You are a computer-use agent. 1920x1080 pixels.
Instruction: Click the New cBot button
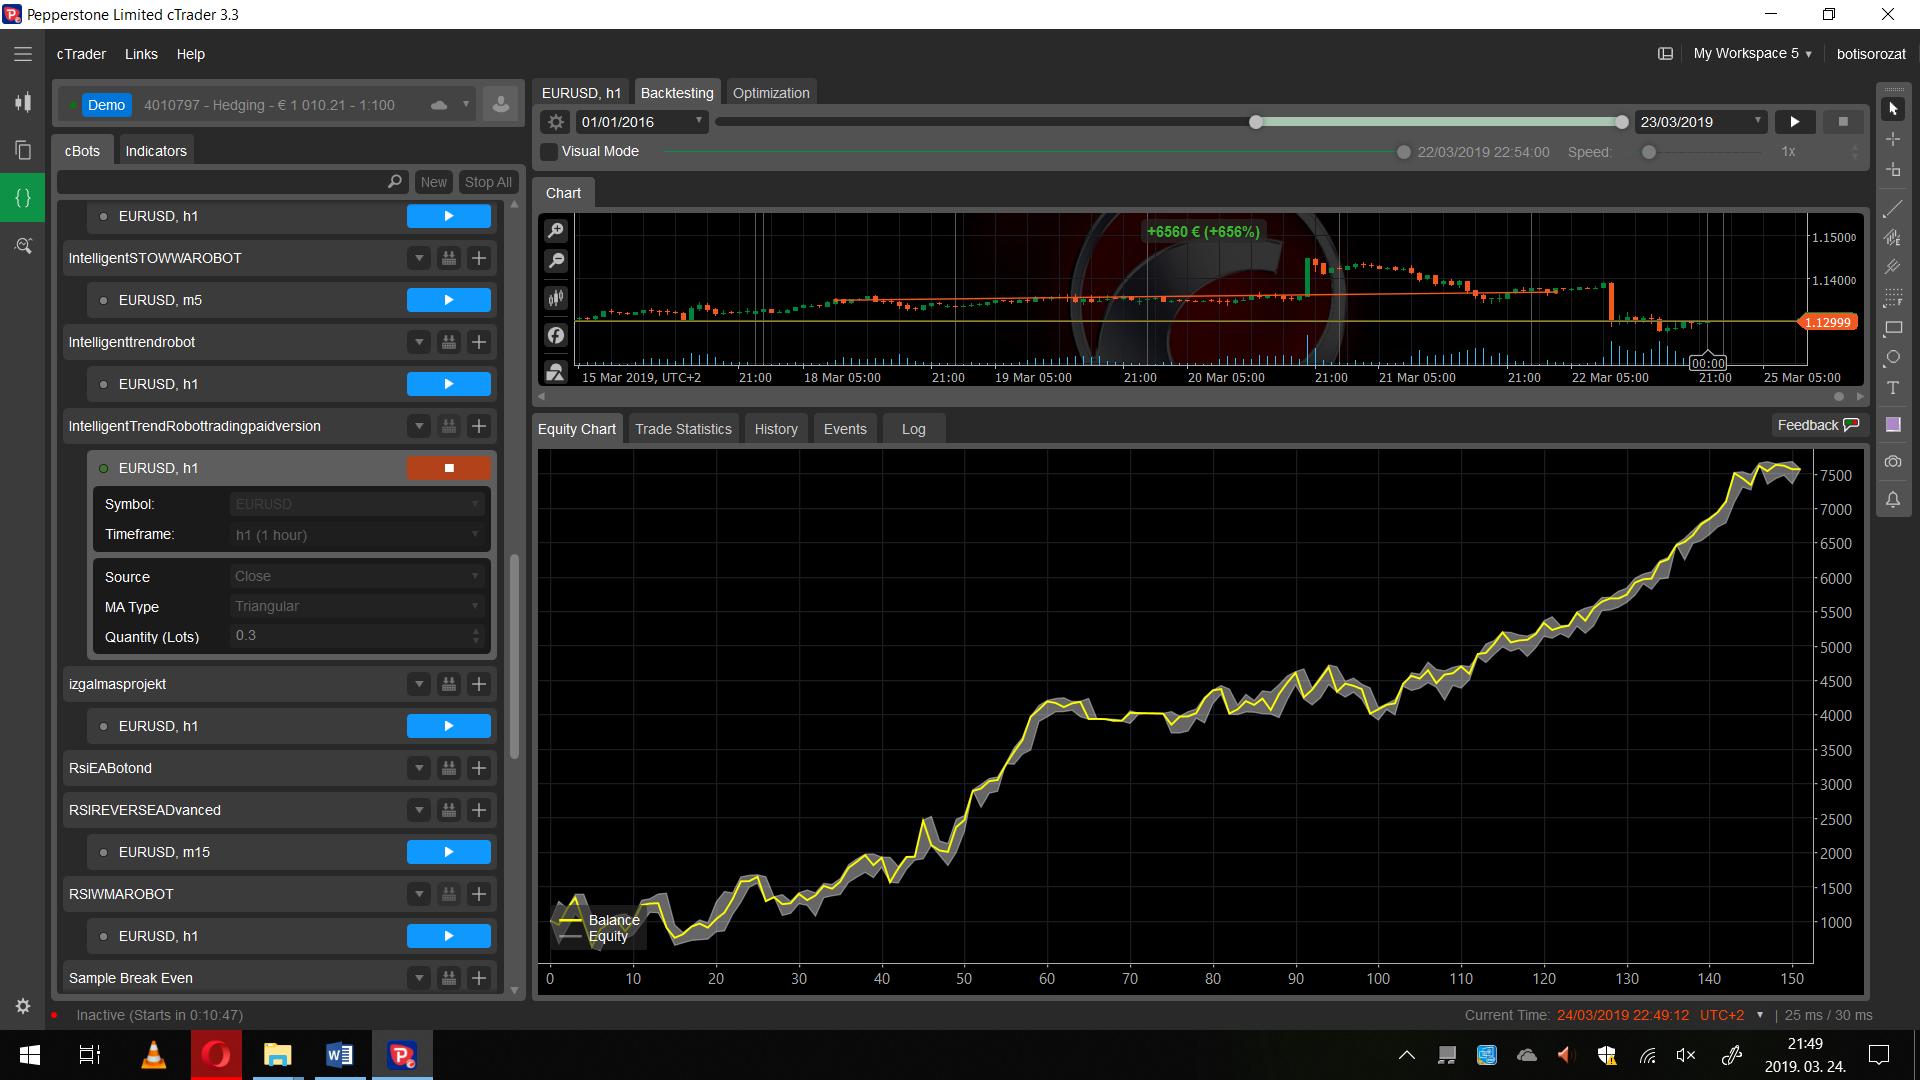click(433, 182)
